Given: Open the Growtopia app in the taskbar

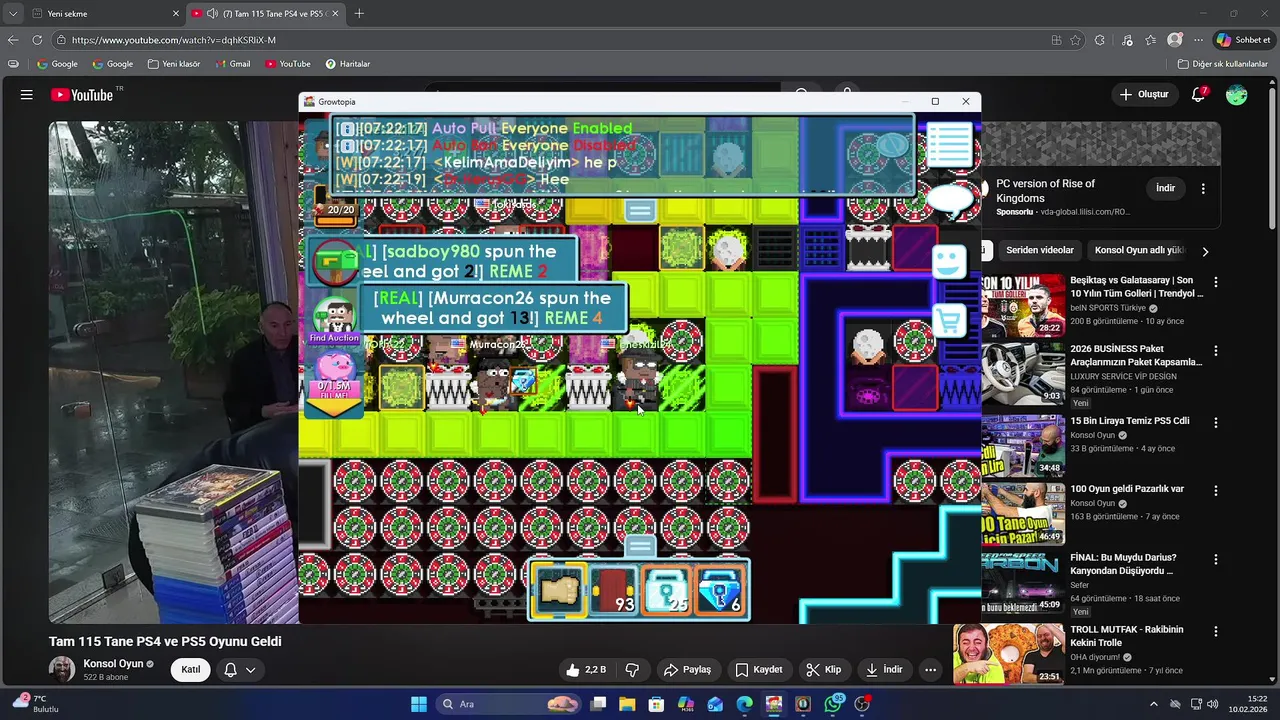Looking at the screenshot, I should [773, 704].
